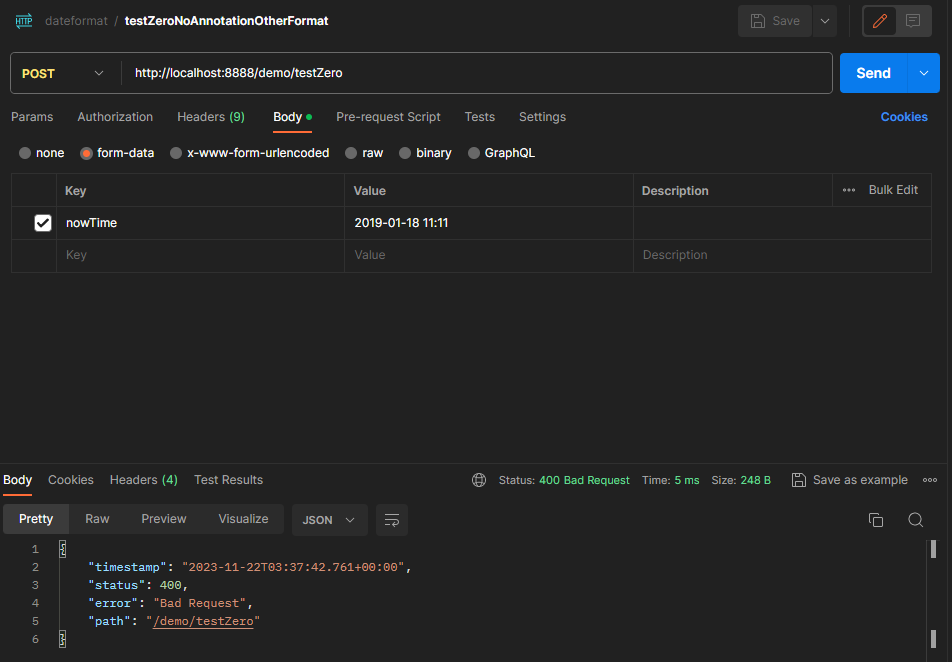Click the blue Send button
The width and height of the screenshot is (952, 662).
point(873,73)
